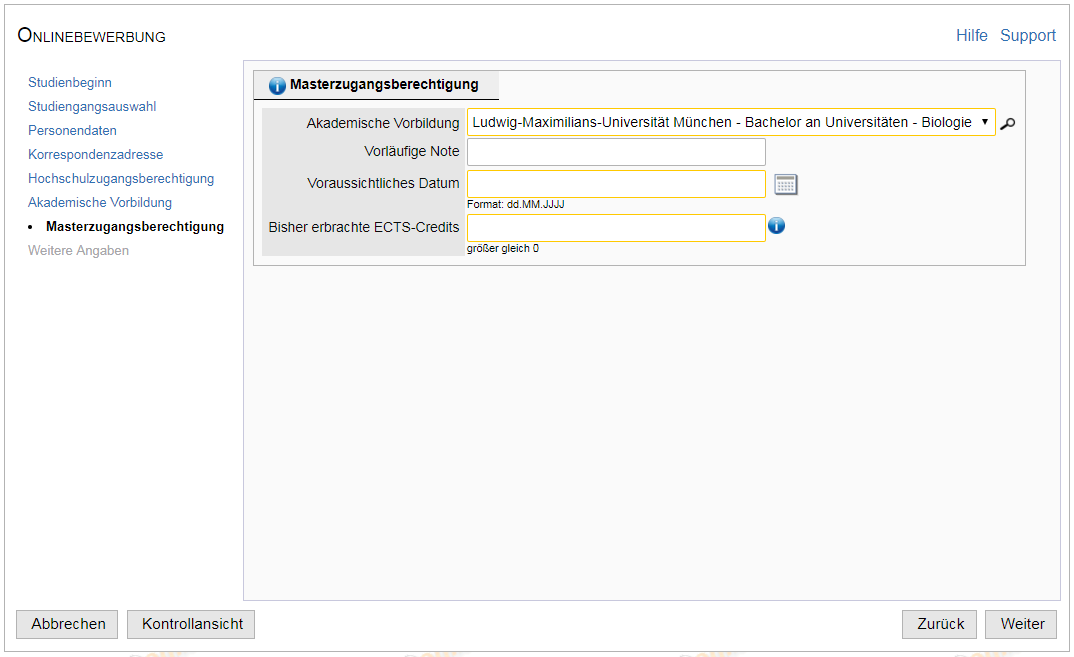
Task: Click the magnifier icon next to Akademische Vorbildung
Action: point(1007,123)
